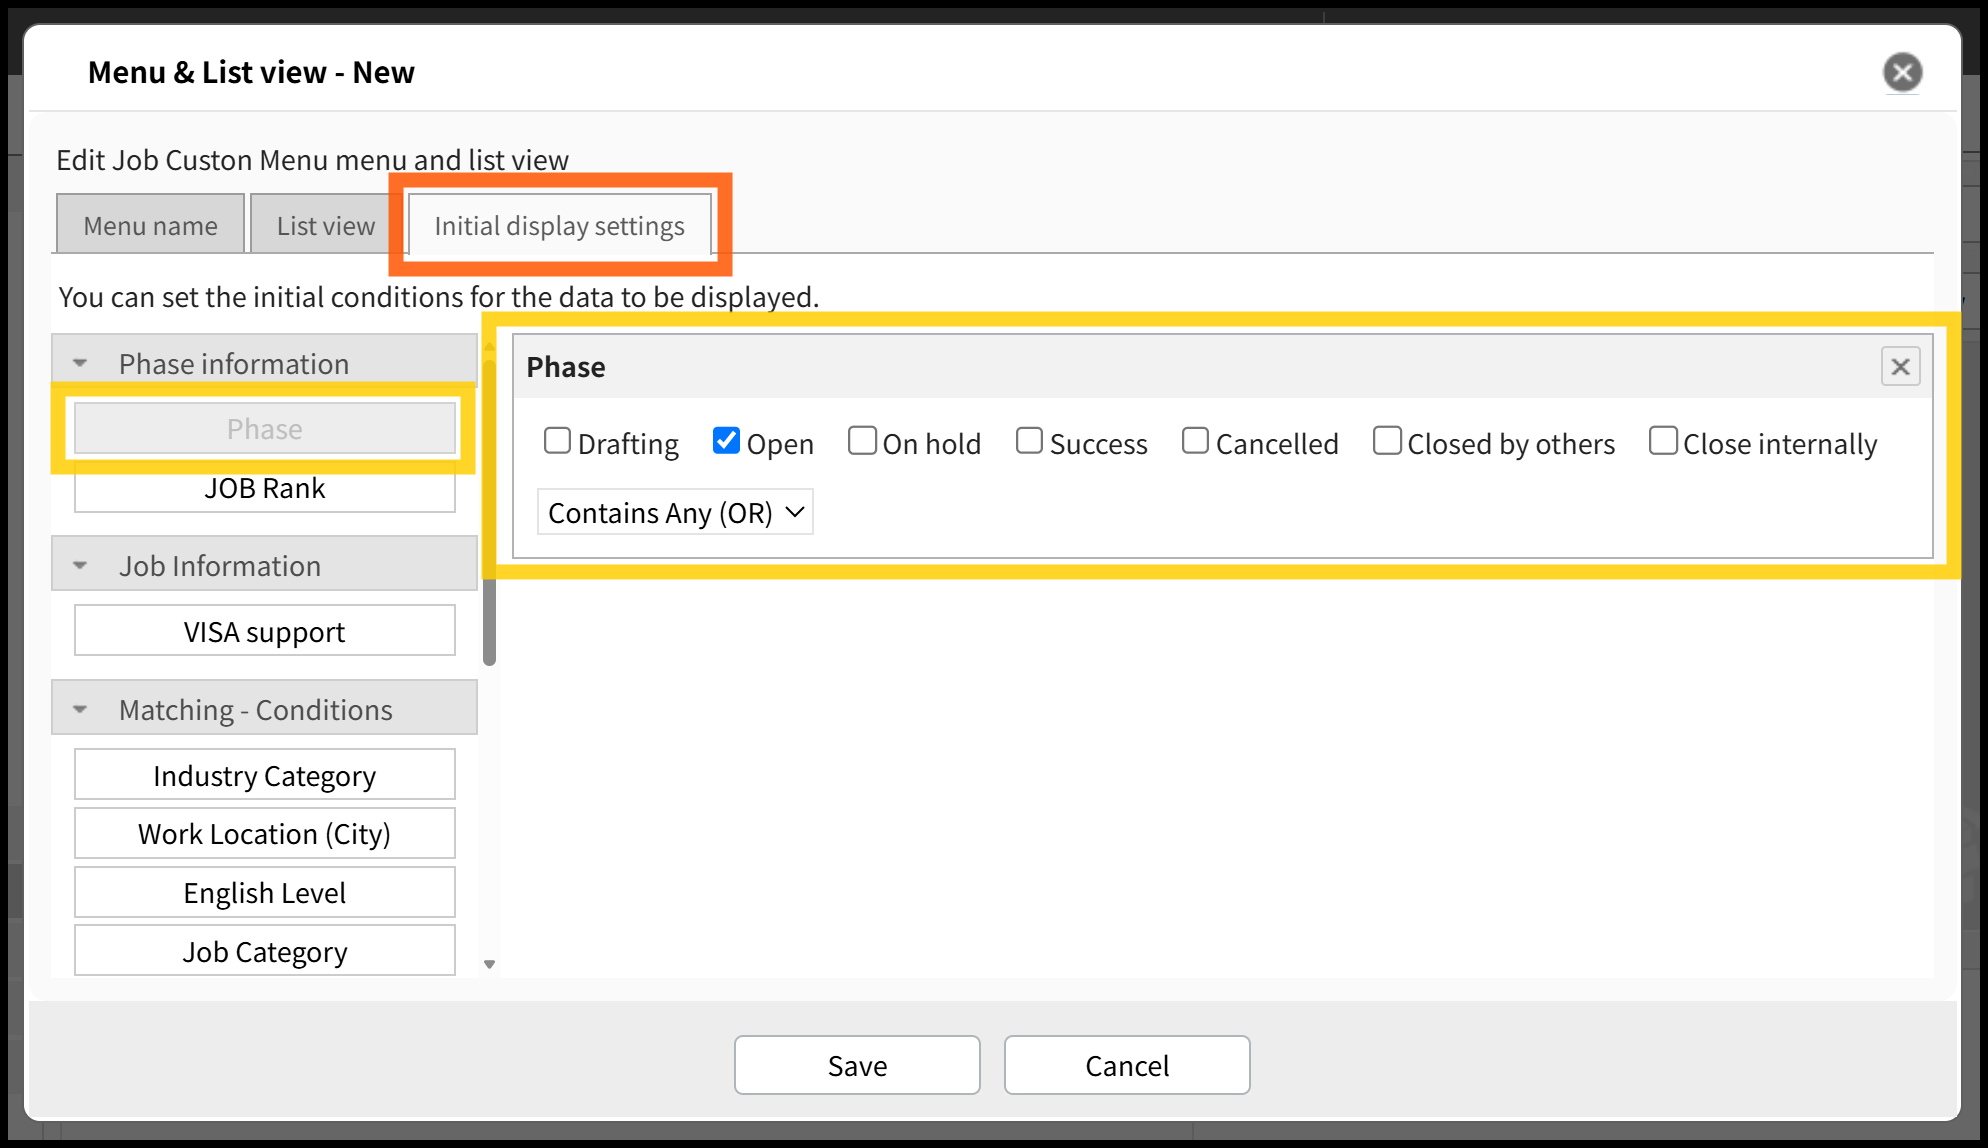The image size is (1988, 1148).
Task: Enable the On hold checkbox
Action: 862,441
